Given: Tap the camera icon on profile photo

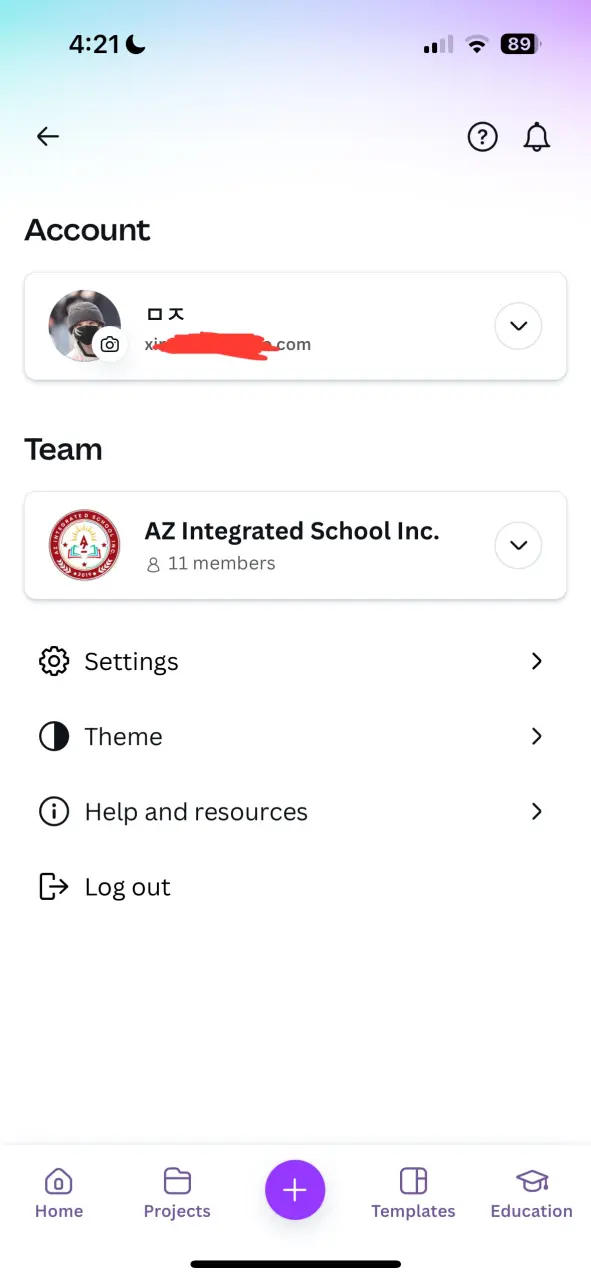Looking at the screenshot, I should coord(110,344).
